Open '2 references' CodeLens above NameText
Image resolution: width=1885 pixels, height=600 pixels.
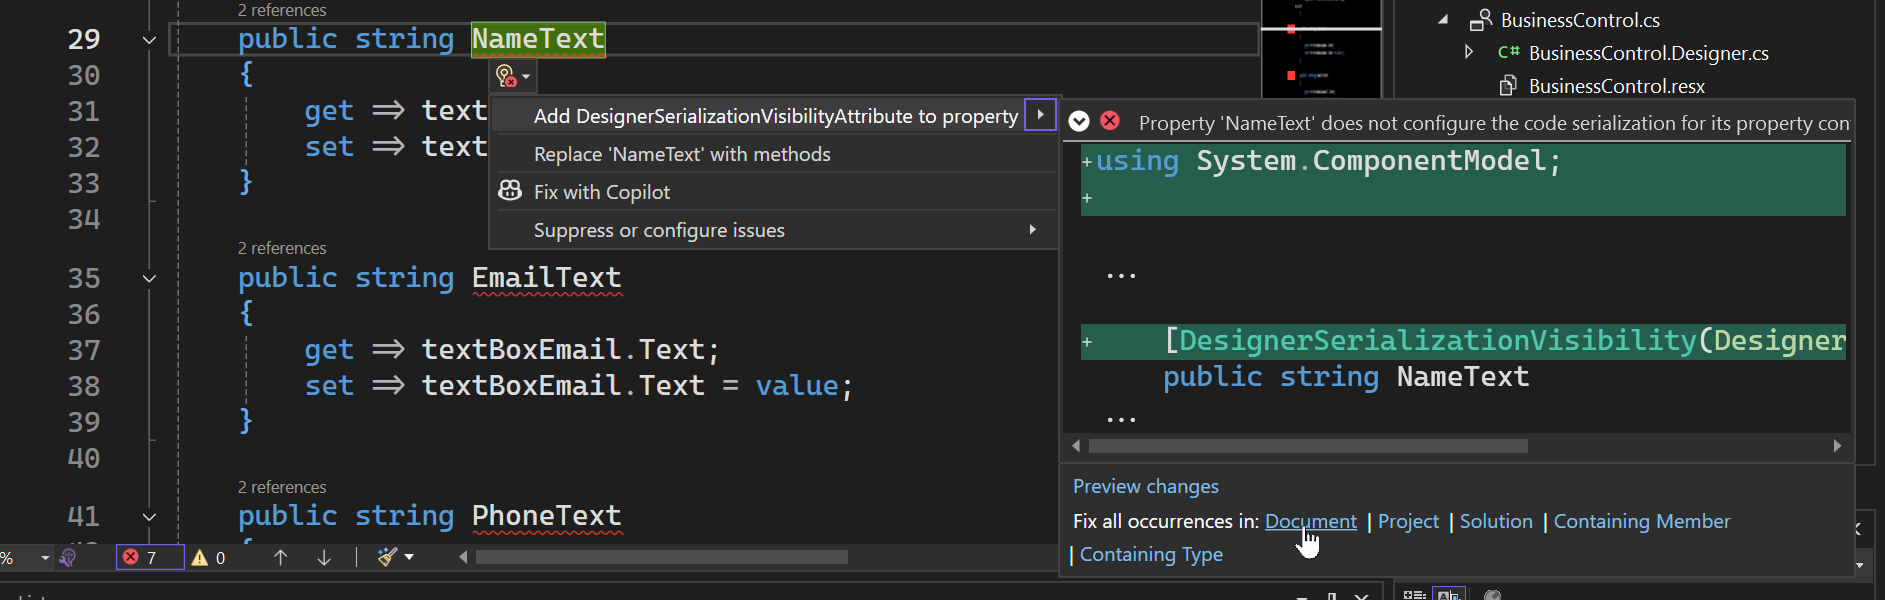[282, 10]
